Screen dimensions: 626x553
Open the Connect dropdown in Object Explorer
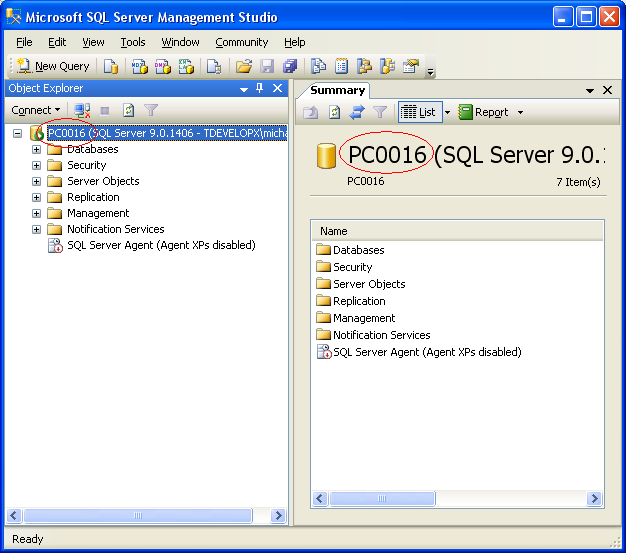[36, 110]
